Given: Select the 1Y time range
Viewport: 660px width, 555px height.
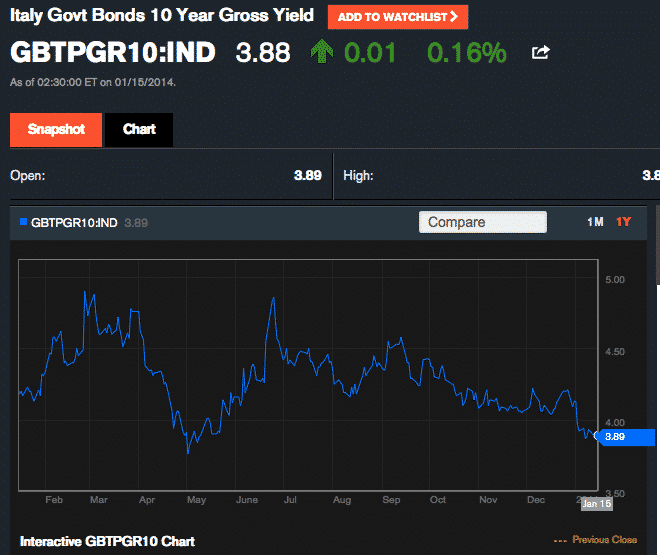Looking at the screenshot, I should coord(624,222).
